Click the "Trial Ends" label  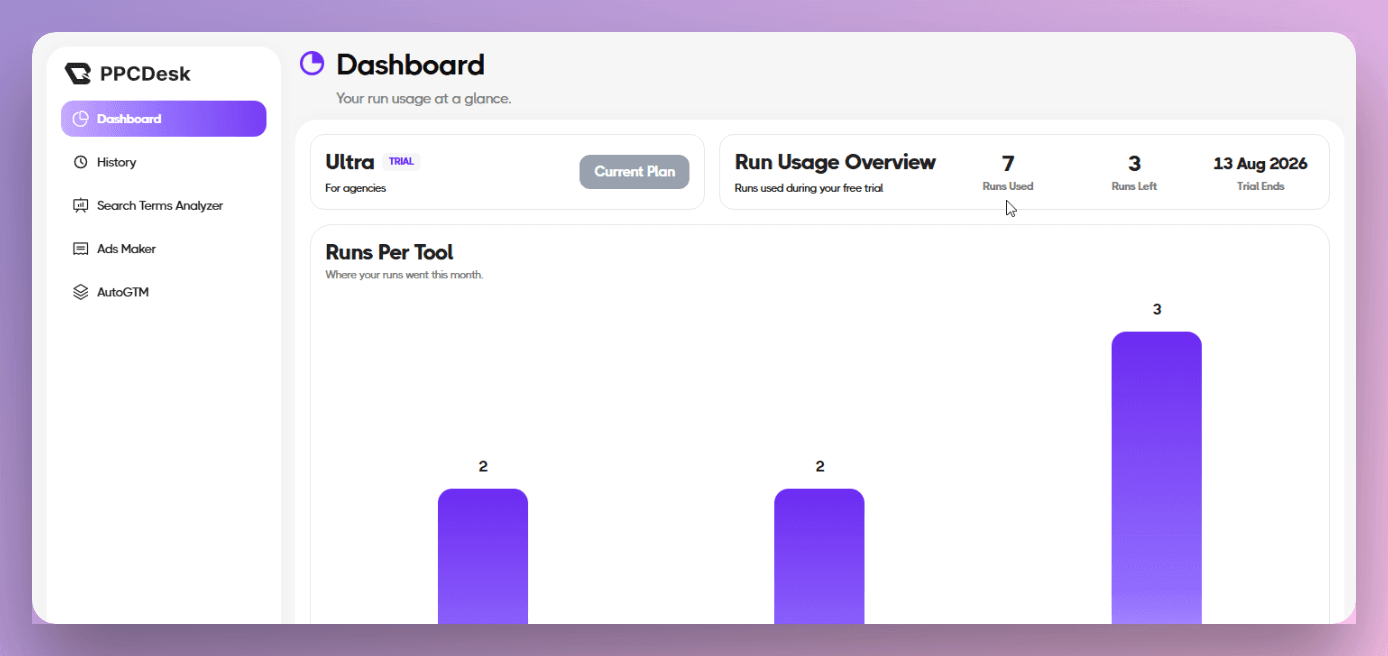pos(1260,186)
